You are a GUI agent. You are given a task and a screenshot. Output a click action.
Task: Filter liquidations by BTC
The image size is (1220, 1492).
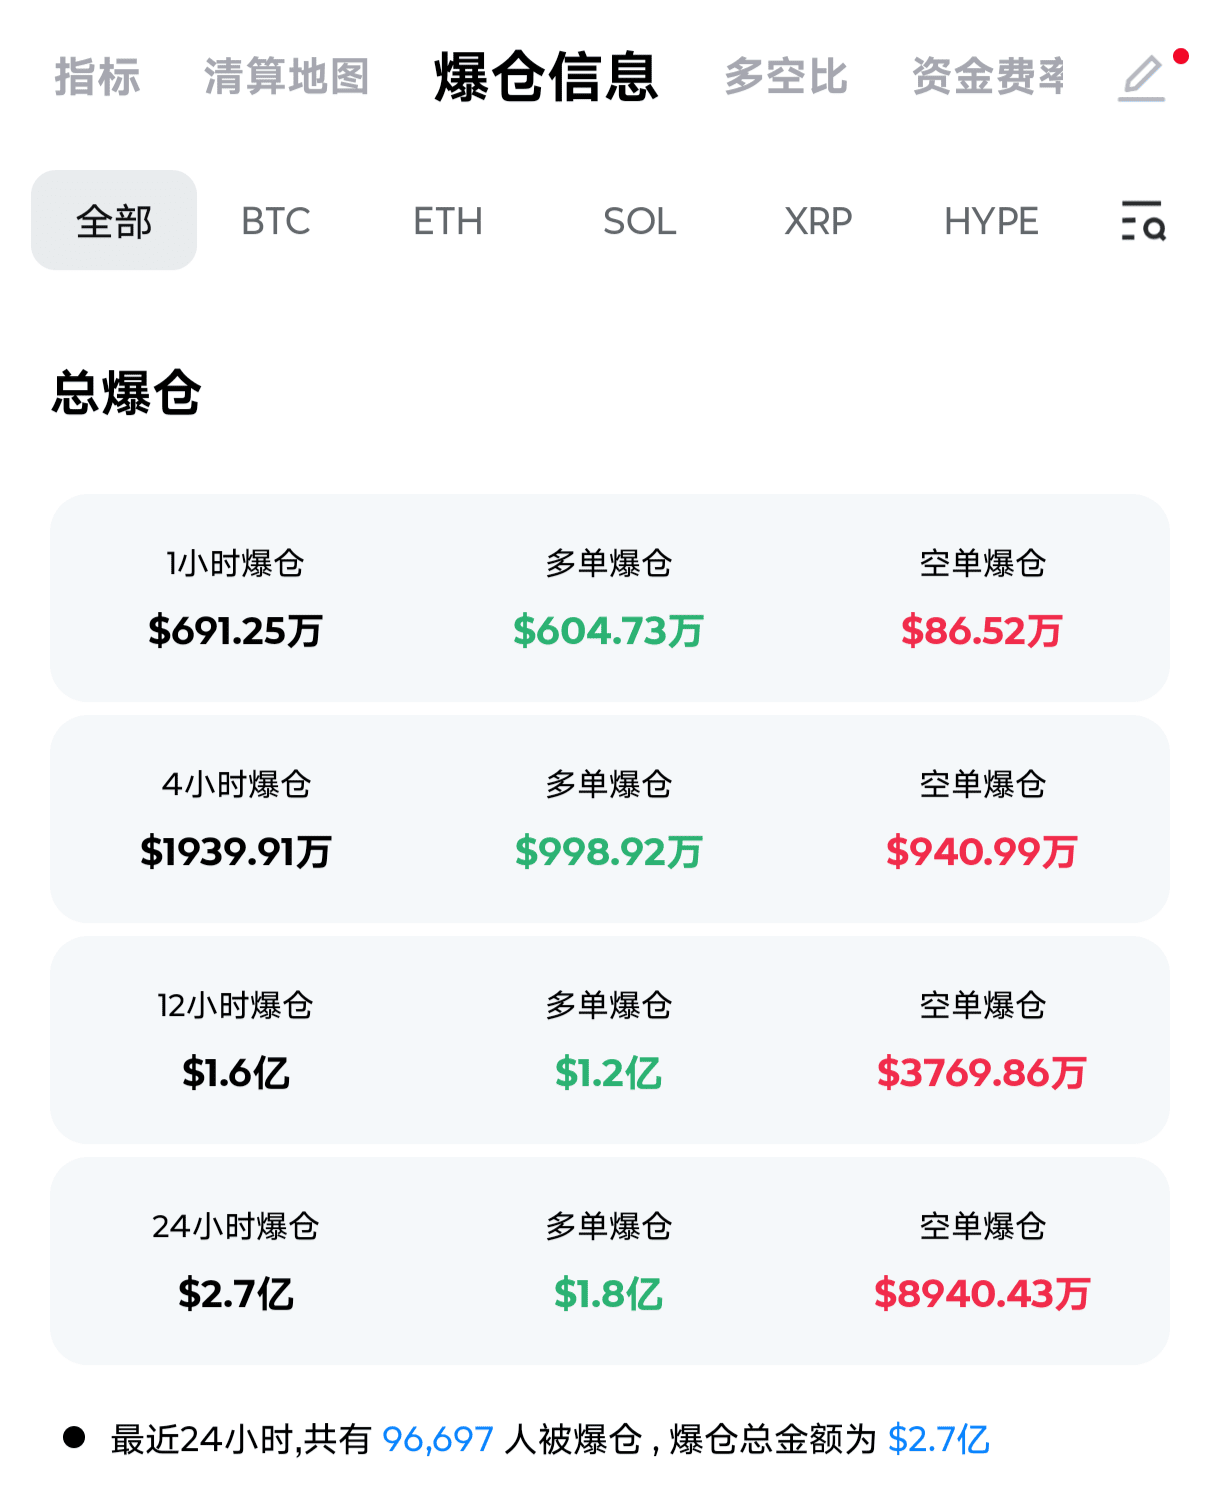coord(276,221)
